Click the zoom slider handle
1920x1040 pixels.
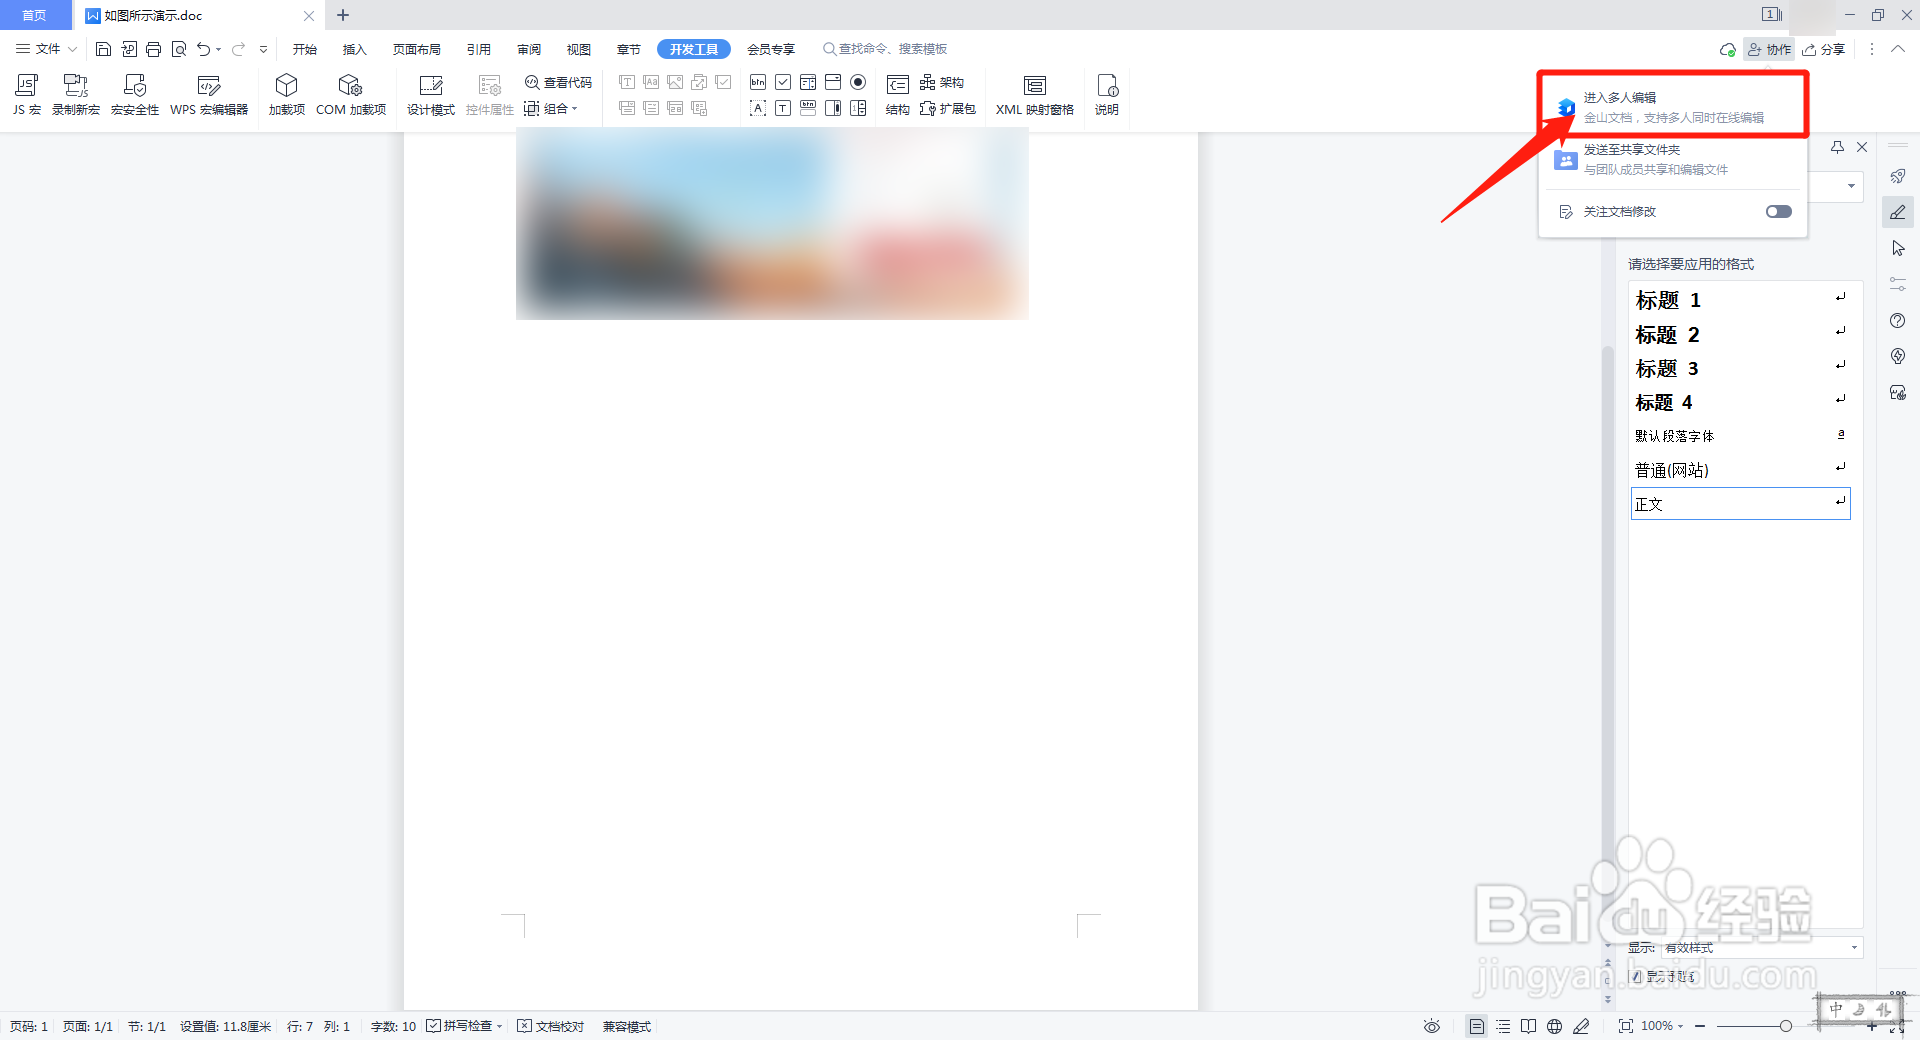coord(1786,1026)
